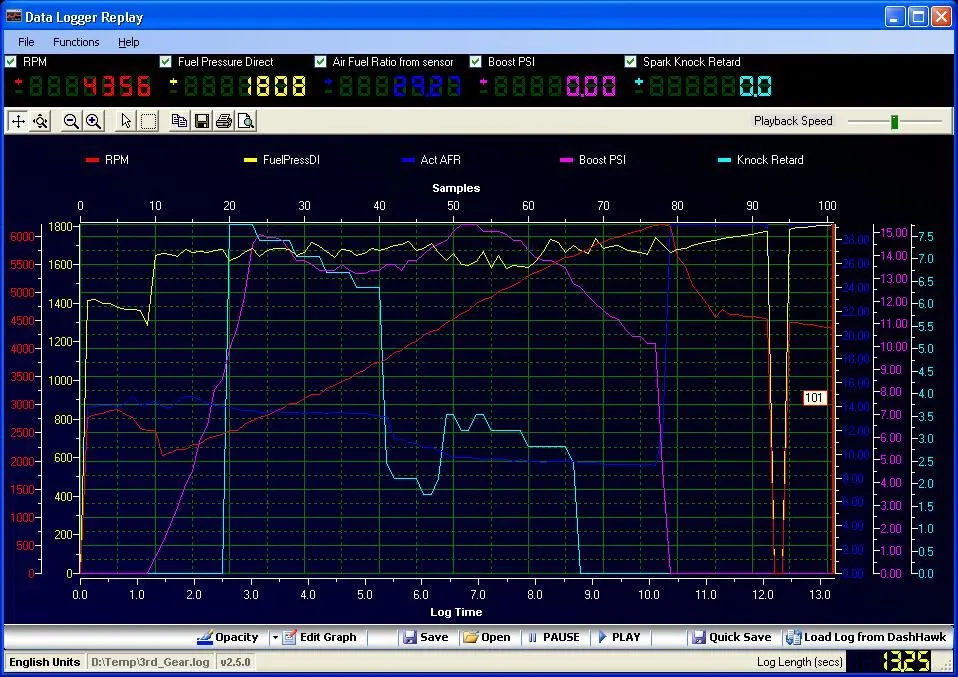958x677 pixels.
Task: Click the zoom-with-pan magnifier tool
Action: [40, 121]
